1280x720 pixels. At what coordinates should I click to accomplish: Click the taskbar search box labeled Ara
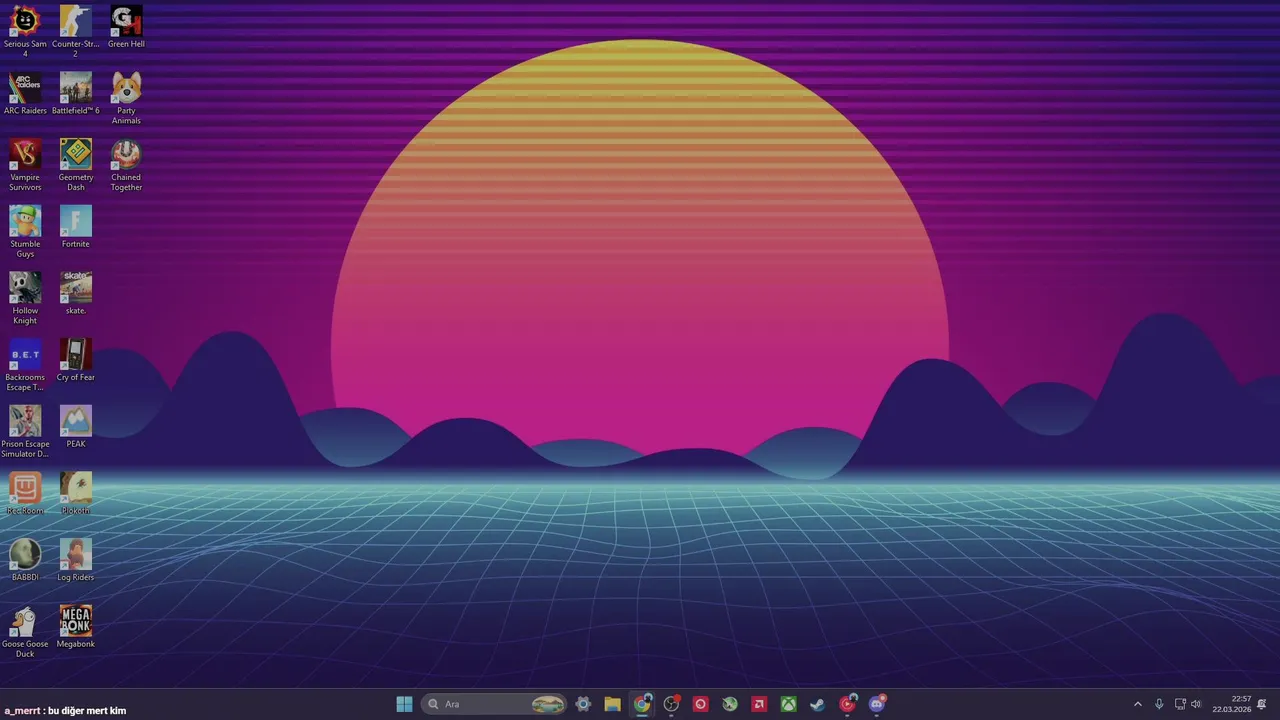click(495, 704)
